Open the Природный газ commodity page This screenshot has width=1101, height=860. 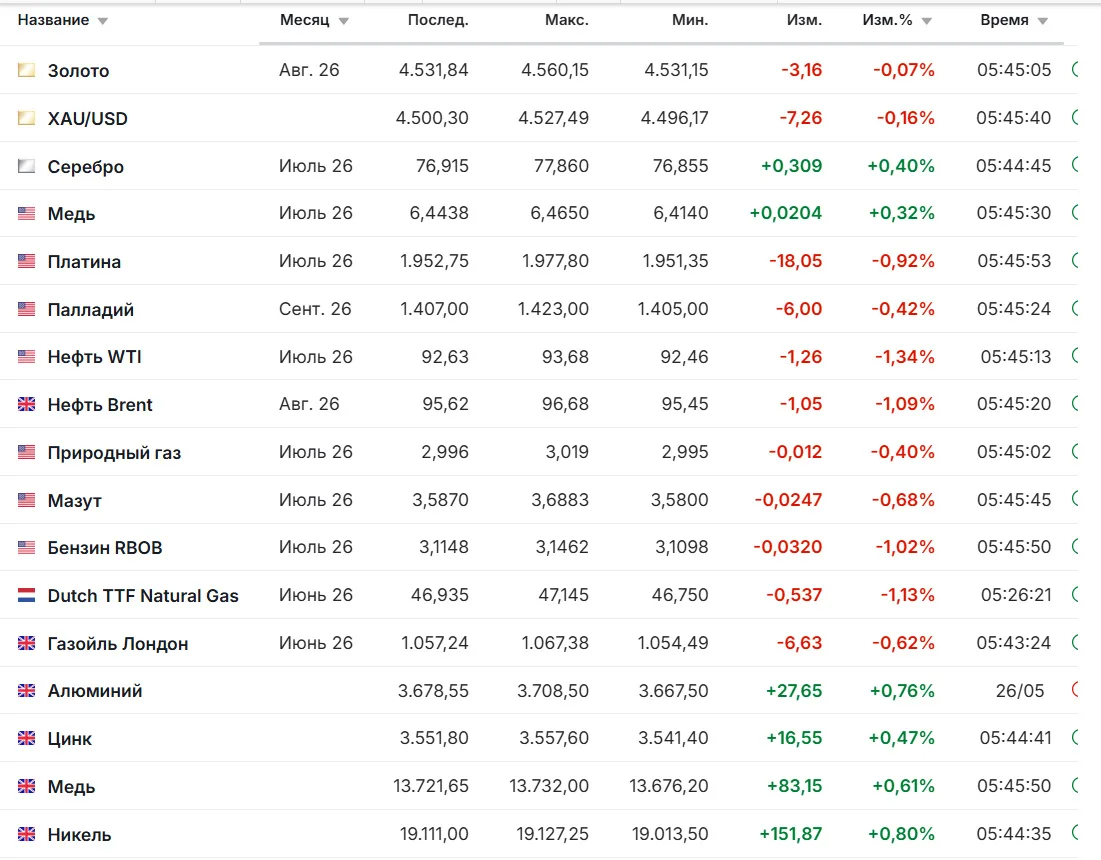[114, 453]
